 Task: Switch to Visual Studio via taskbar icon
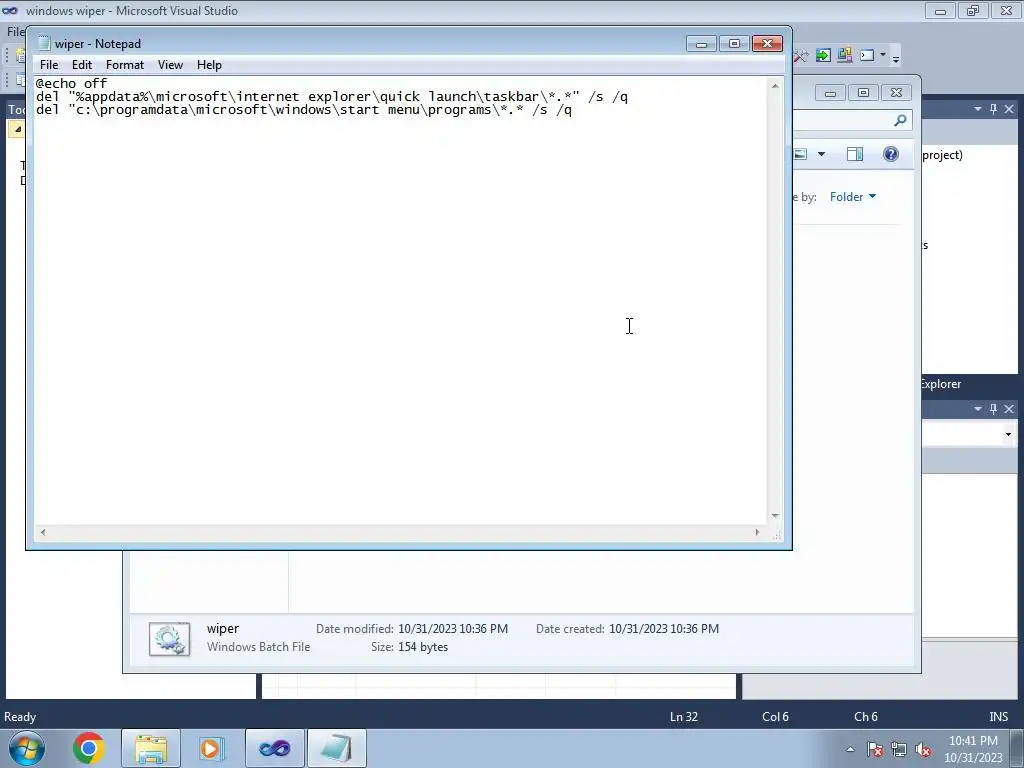click(274, 748)
